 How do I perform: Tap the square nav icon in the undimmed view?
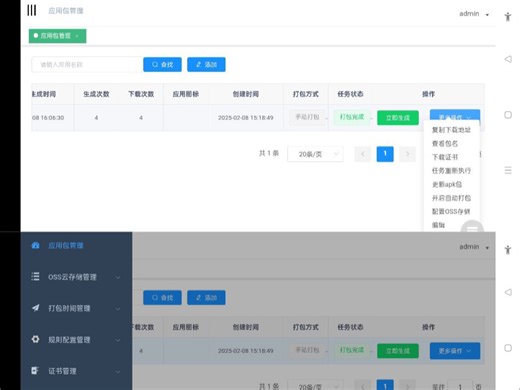[x=508, y=115]
